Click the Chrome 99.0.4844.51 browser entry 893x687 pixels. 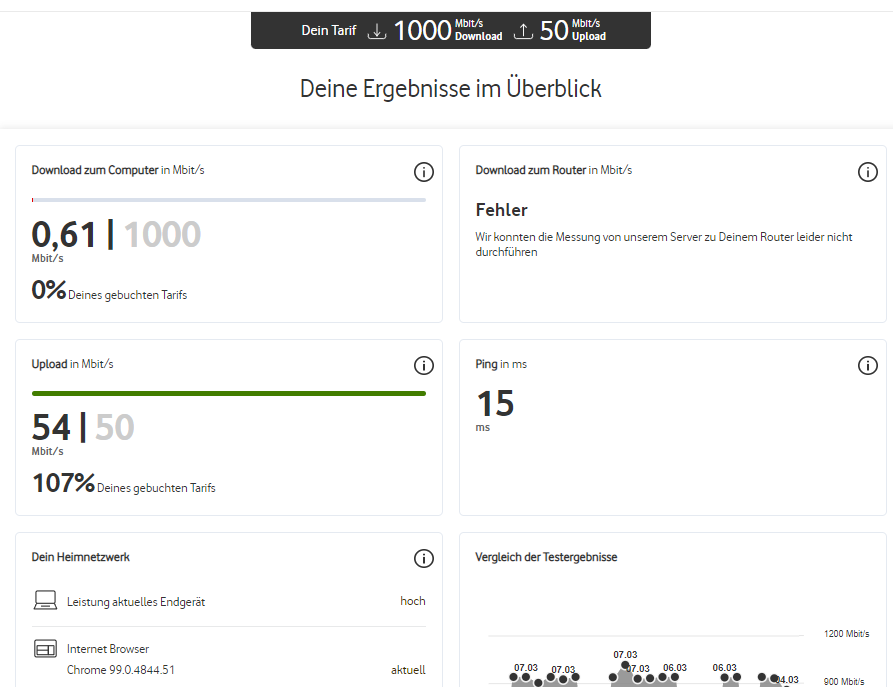(x=121, y=670)
